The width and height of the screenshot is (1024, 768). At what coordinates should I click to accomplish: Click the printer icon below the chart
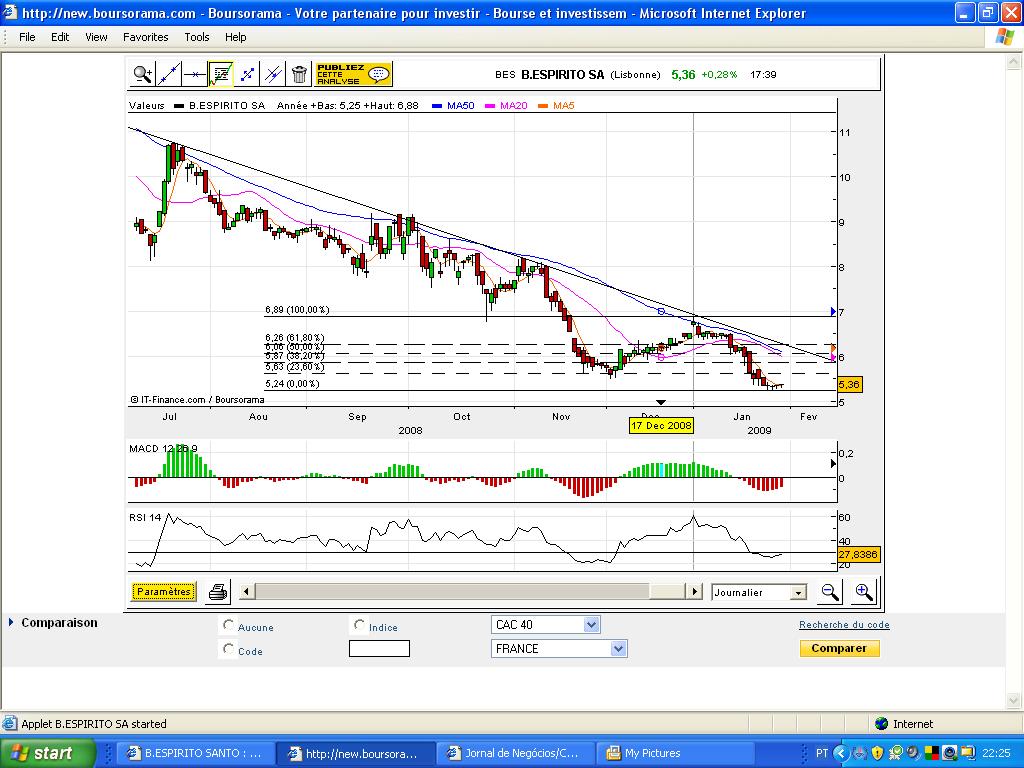tap(217, 592)
